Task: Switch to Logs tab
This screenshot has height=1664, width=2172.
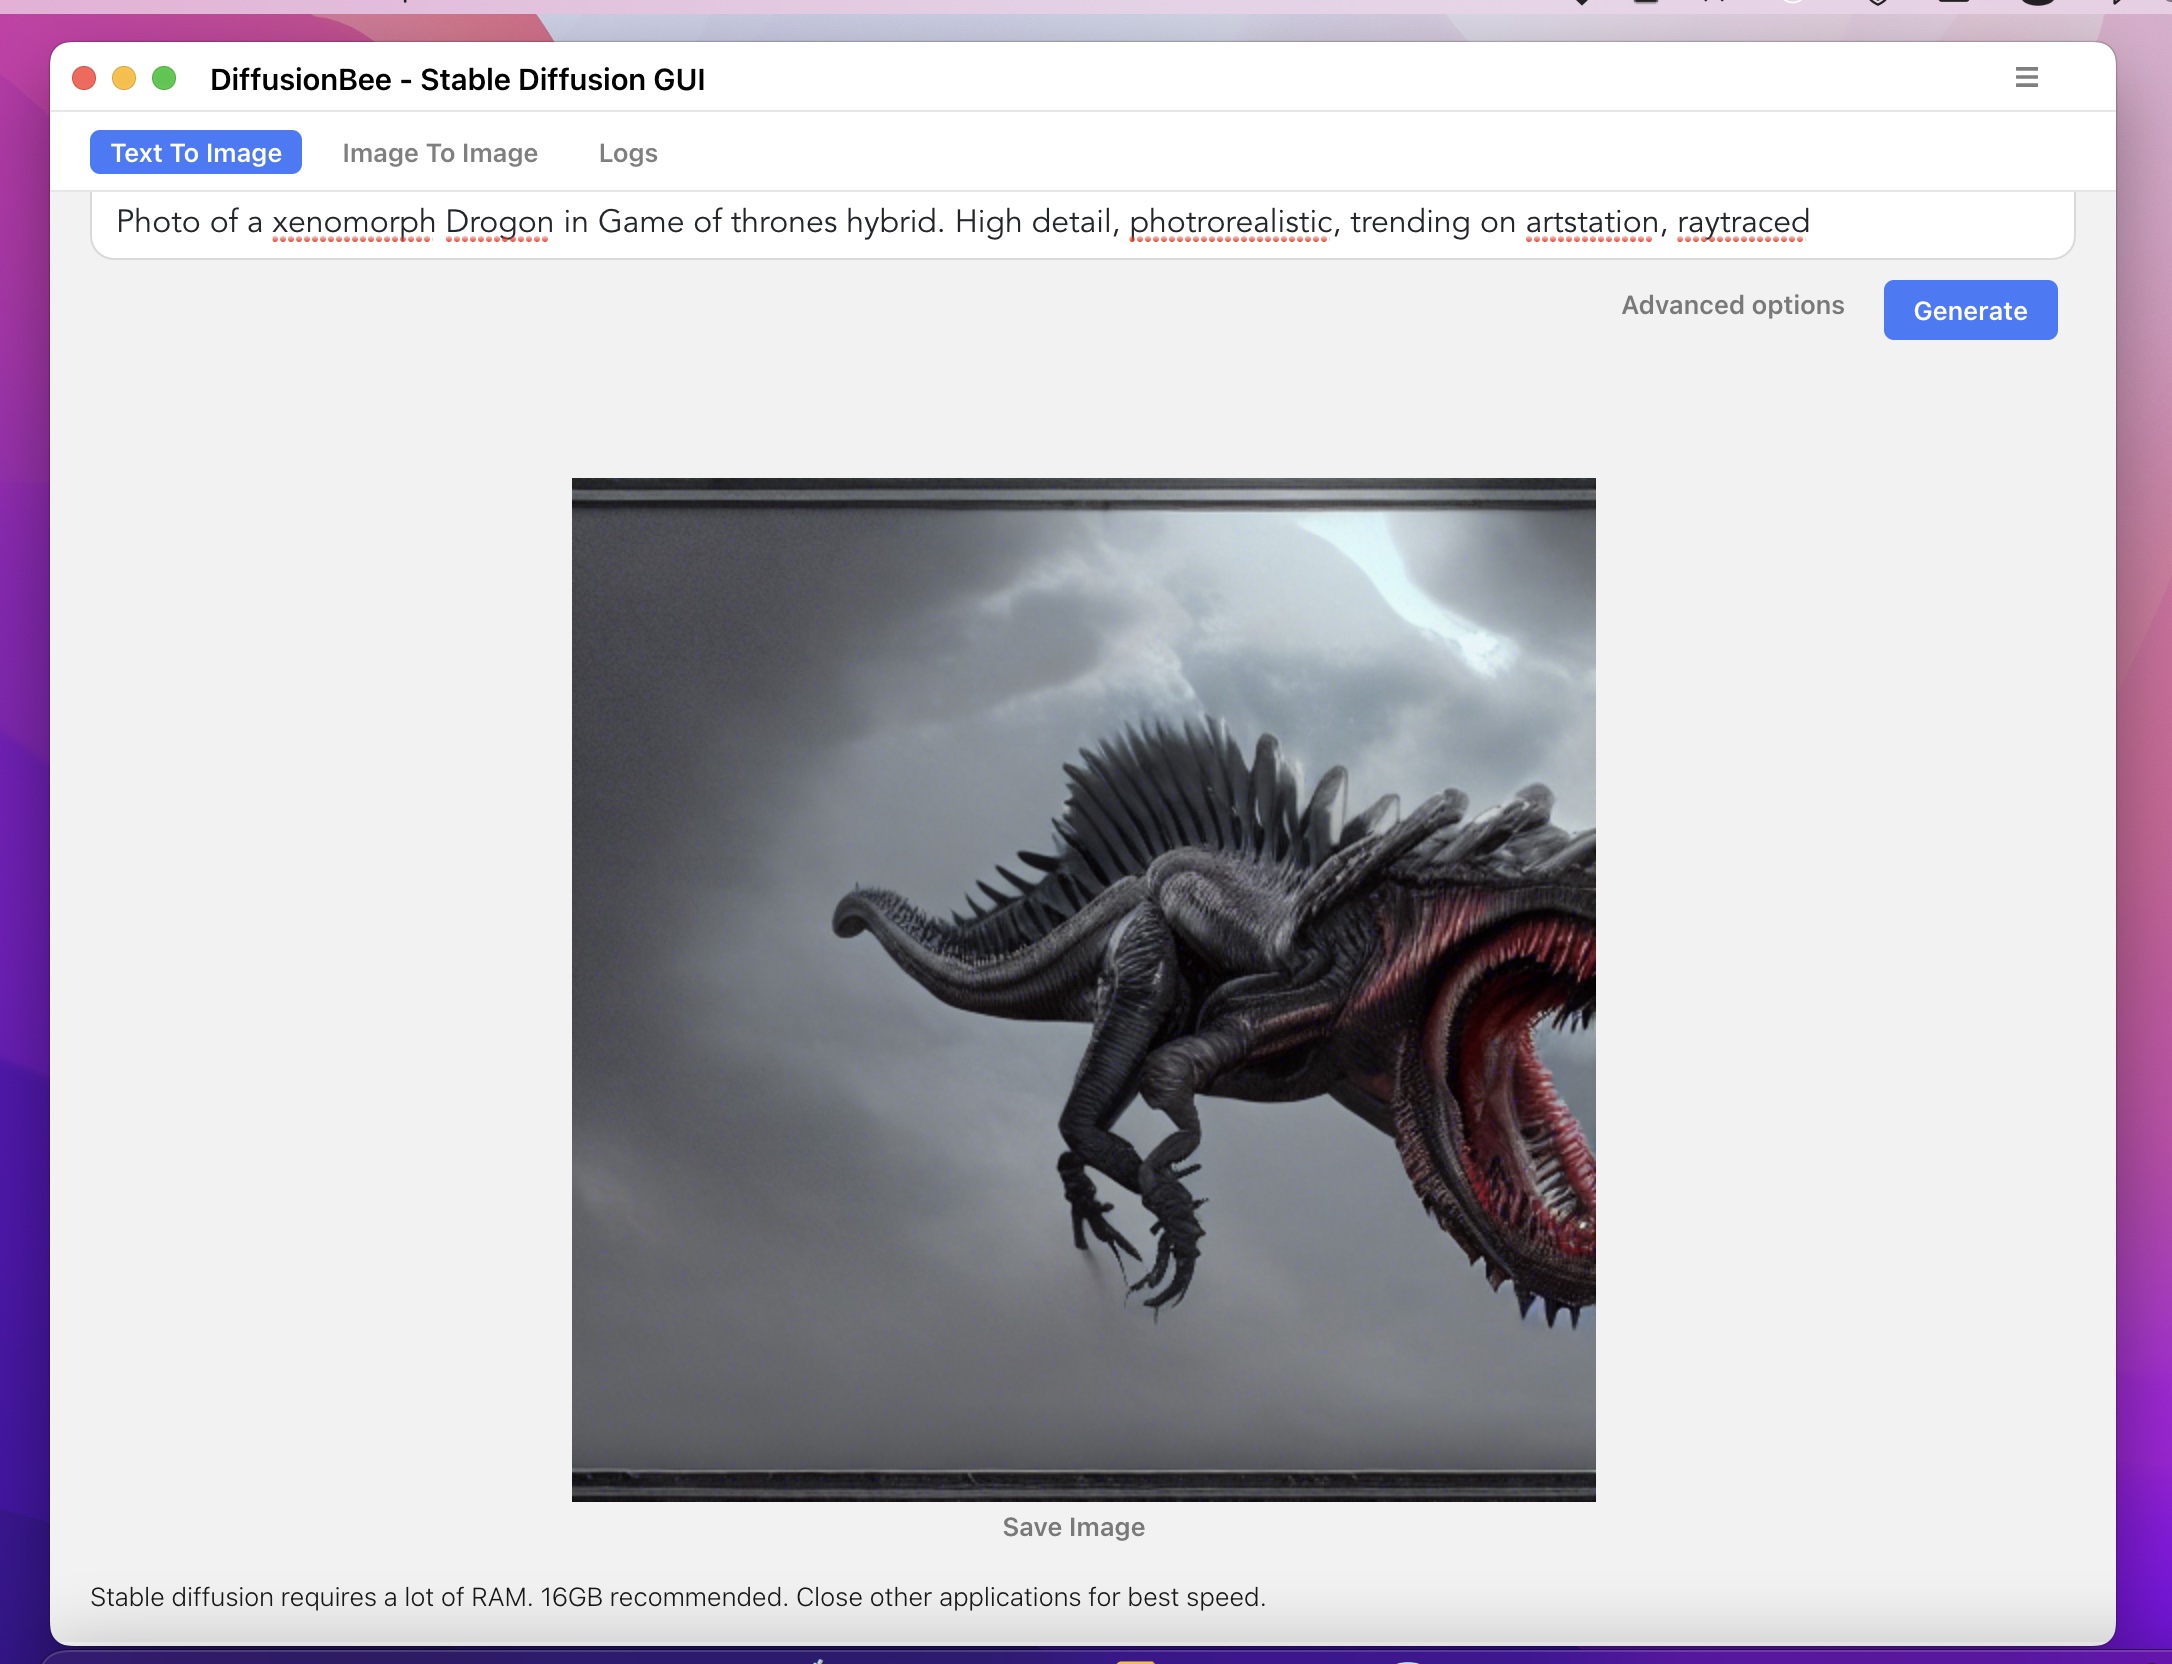Action: point(629,152)
